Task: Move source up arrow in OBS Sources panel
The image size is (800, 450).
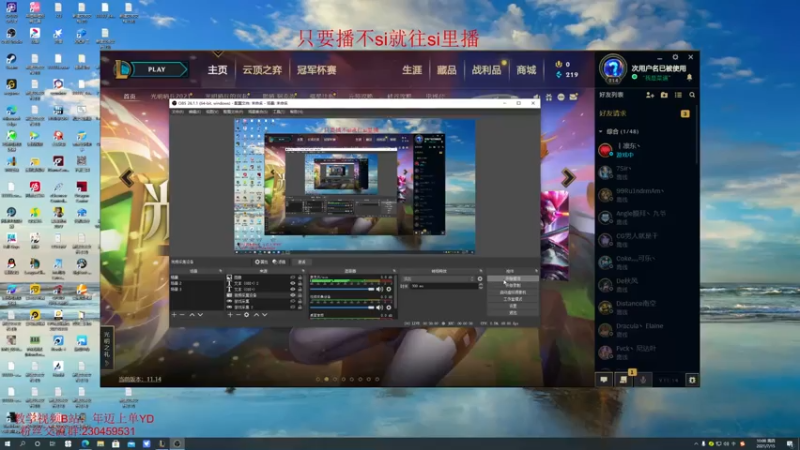Action: [x=256, y=315]
